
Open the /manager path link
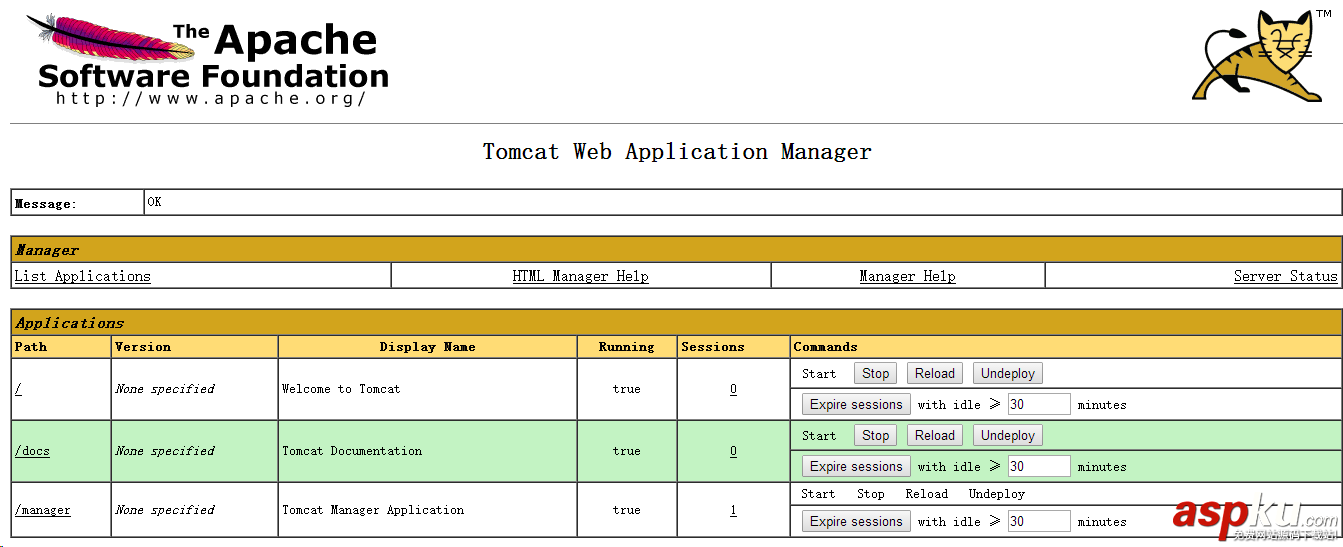(43, 510)
